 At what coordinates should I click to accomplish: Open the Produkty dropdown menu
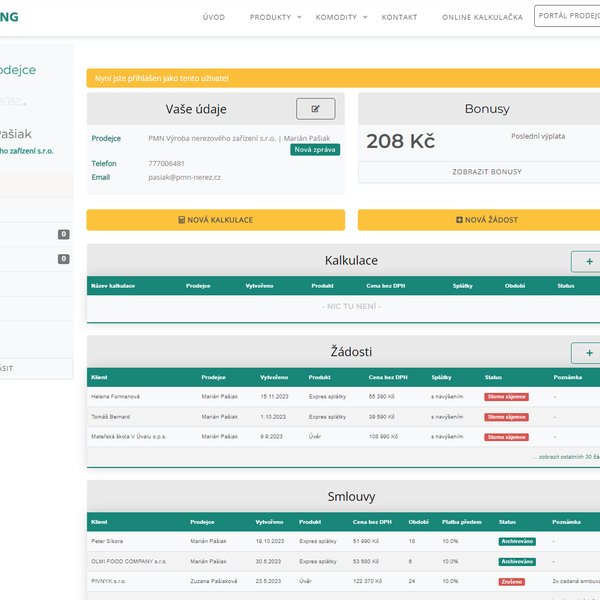274,17
